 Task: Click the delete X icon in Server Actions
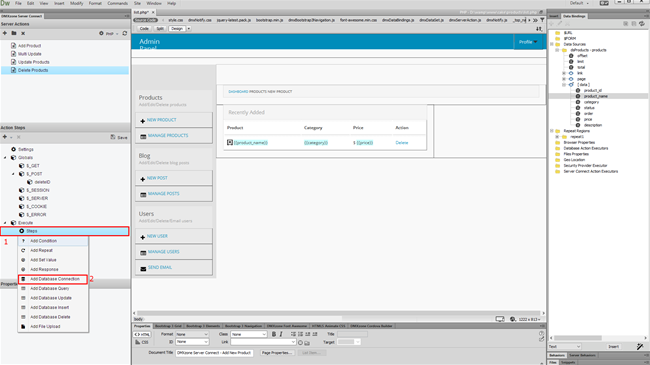tap(23, 33)
